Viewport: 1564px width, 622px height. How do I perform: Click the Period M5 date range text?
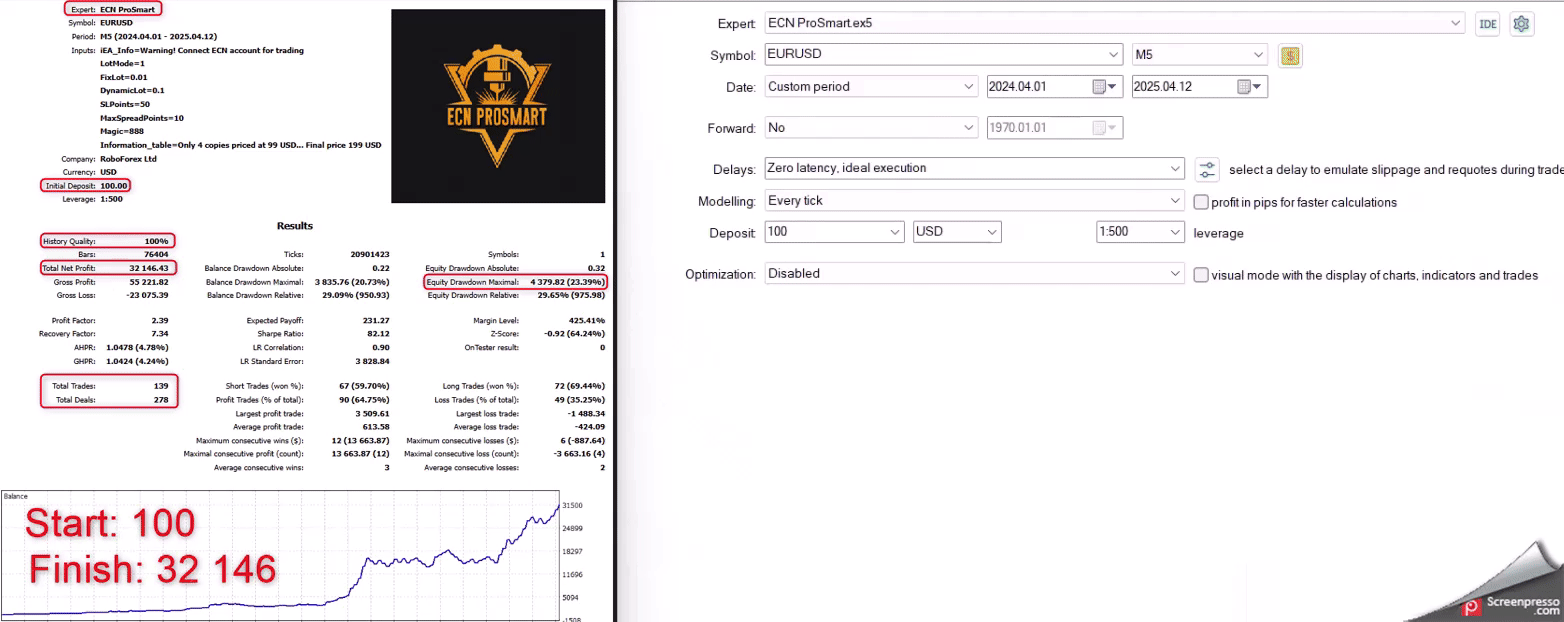[159, 36]
